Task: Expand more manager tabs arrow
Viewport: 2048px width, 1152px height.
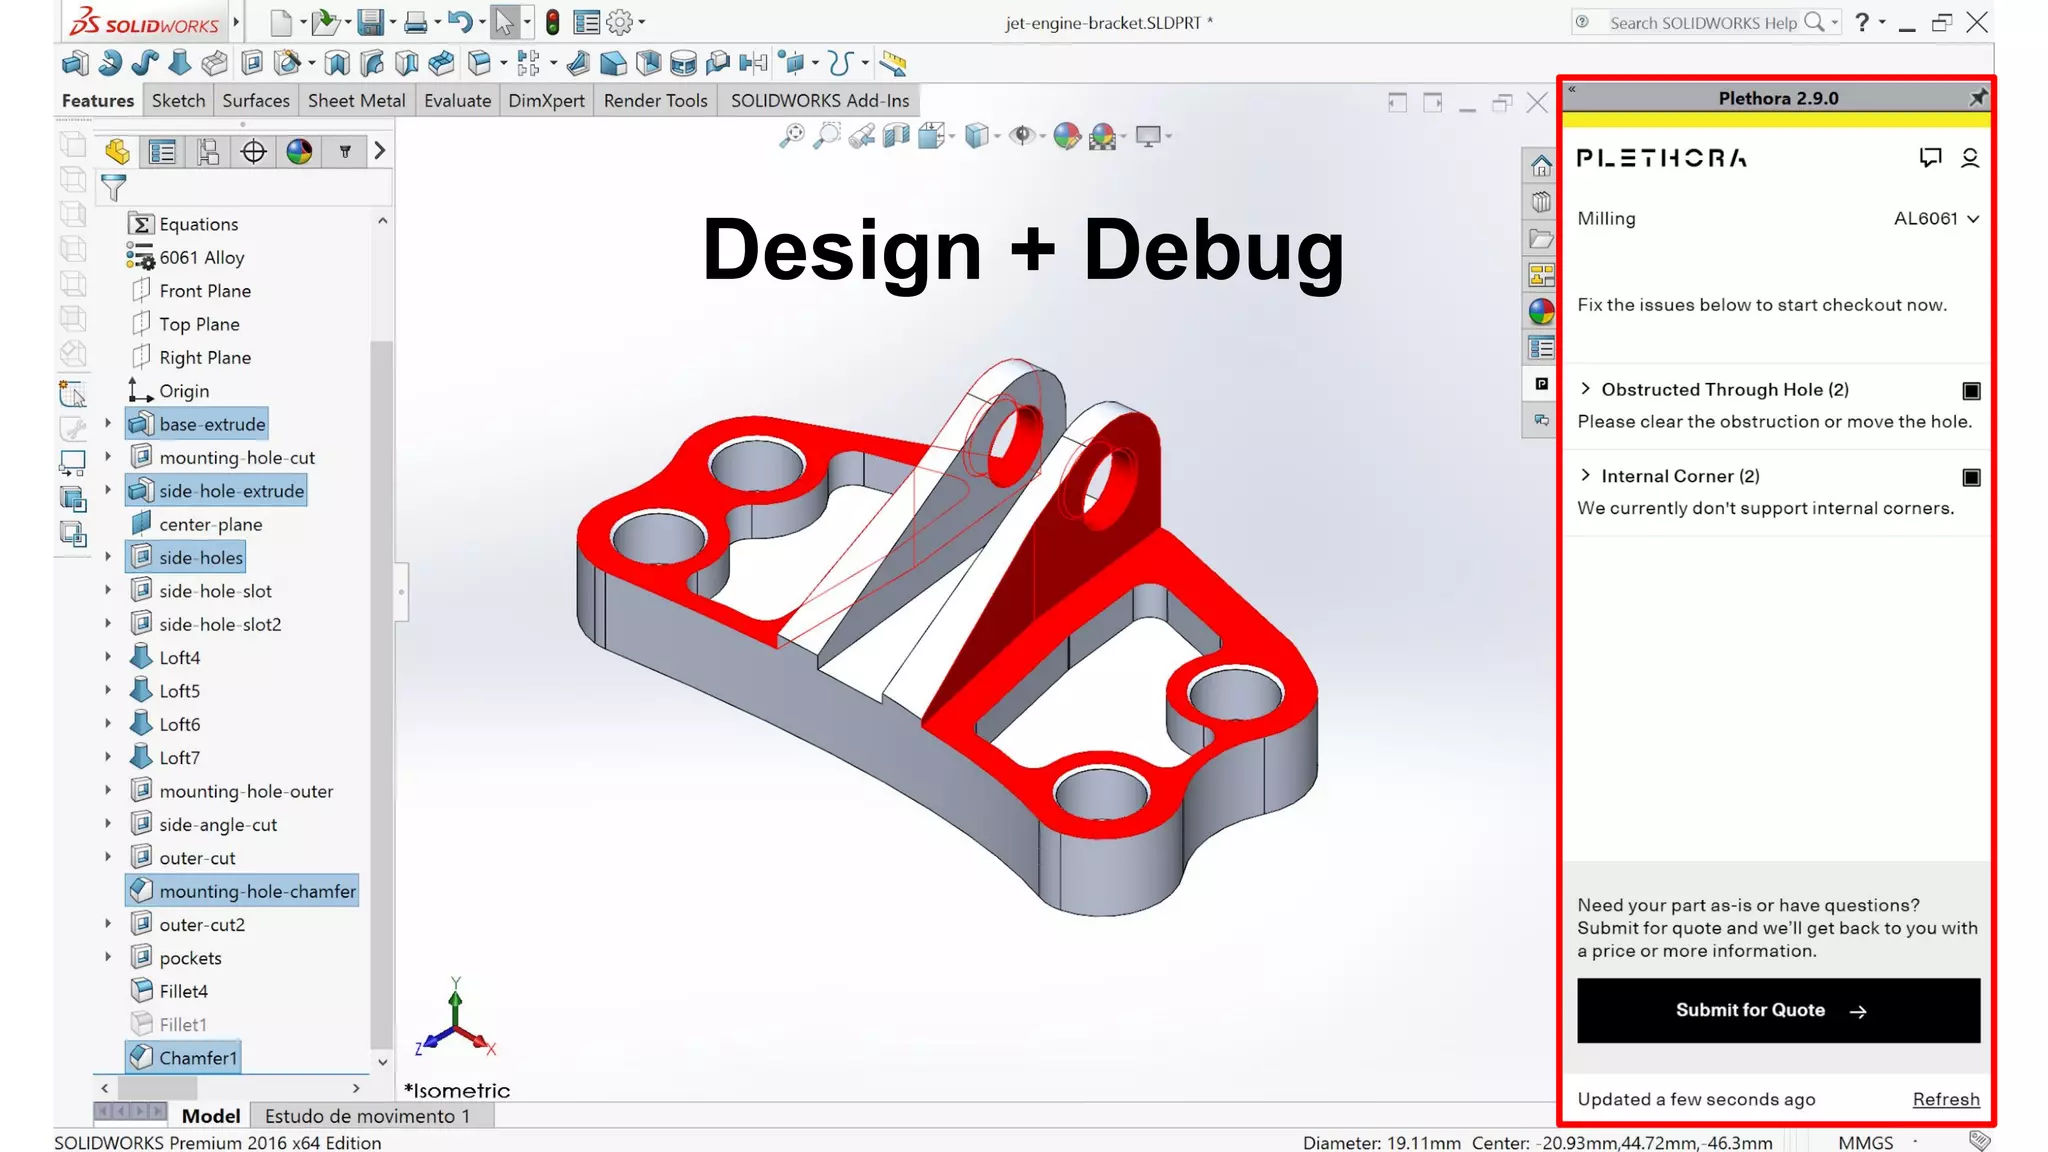Action: click(x=380, y=151)
